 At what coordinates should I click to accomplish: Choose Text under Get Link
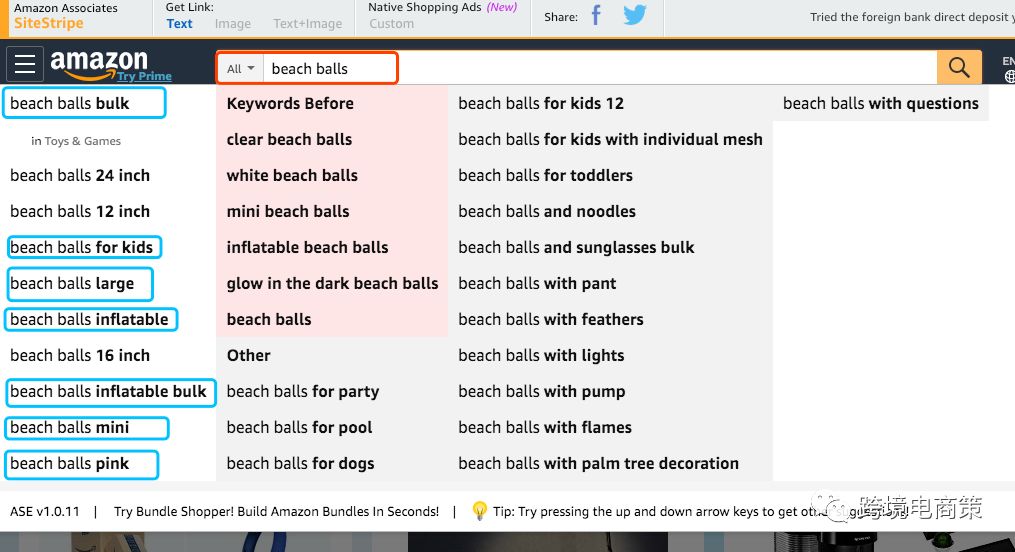click(179, 24)
